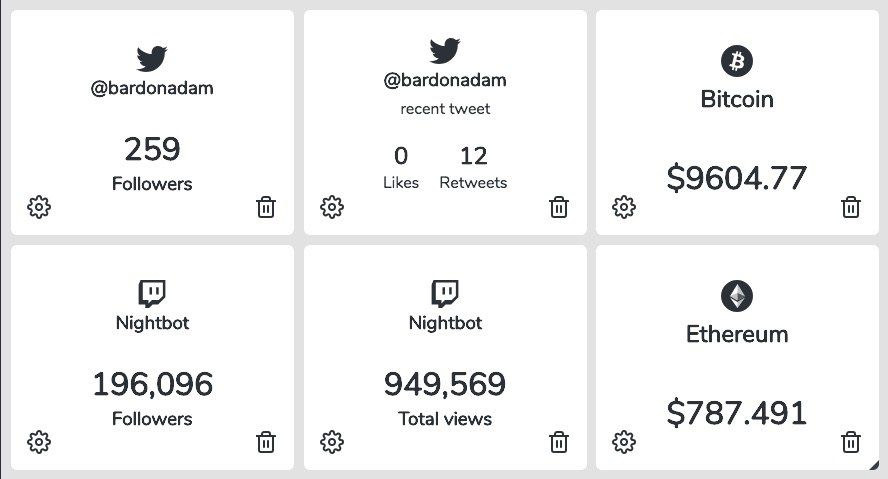Delete the Bitcoin price card
Image resolution: width=888 pixels, height=479 pixels.
click(x=851, y=207)
